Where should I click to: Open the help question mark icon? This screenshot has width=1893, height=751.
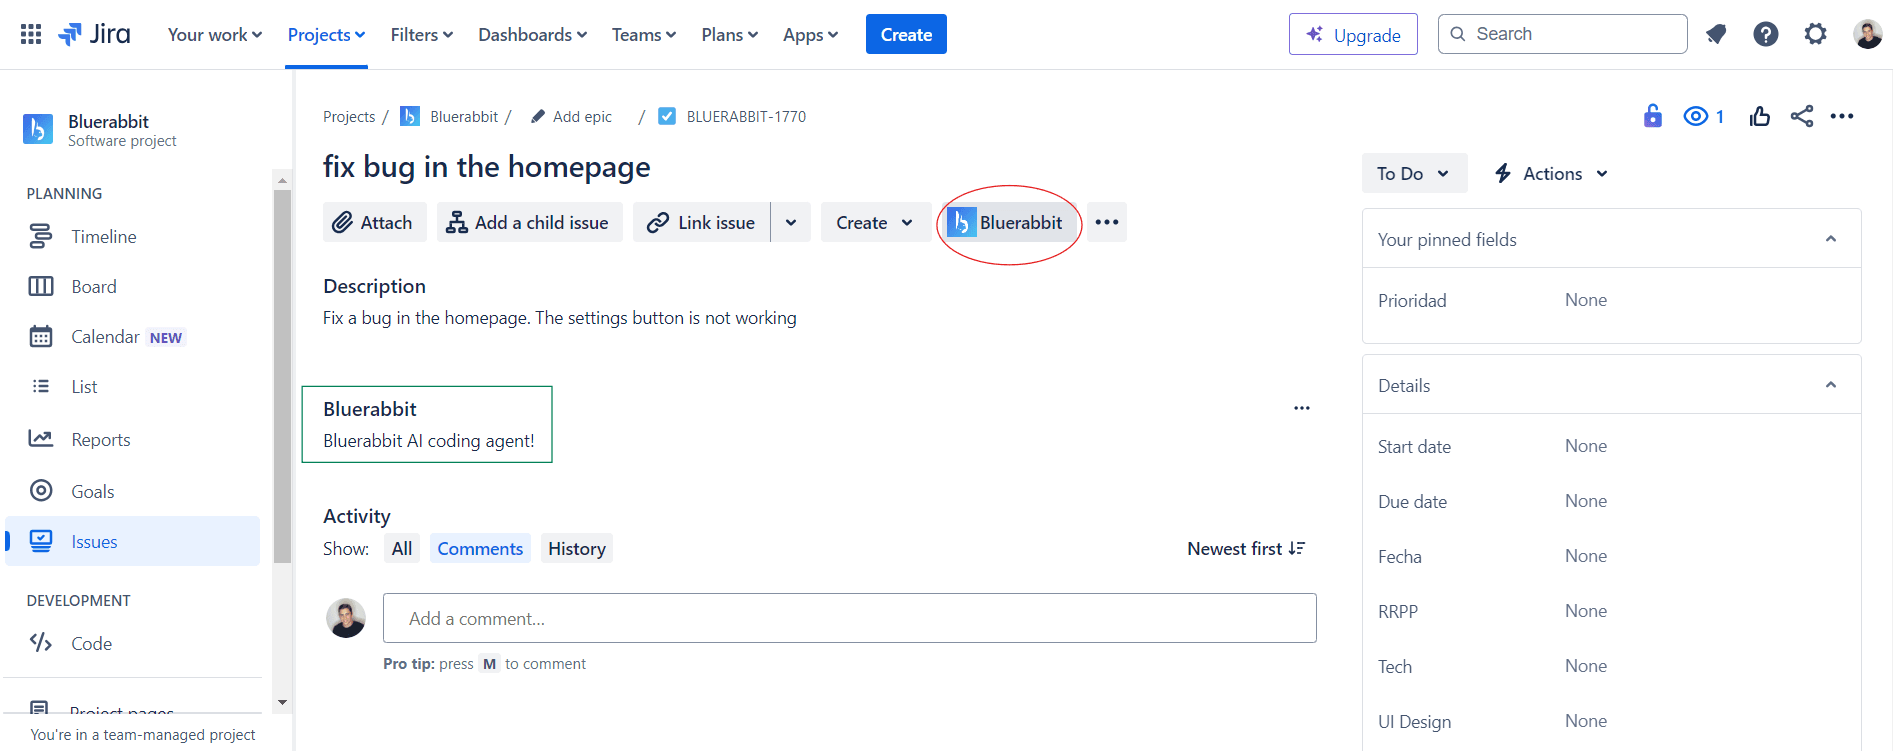tap(1766, 34)
